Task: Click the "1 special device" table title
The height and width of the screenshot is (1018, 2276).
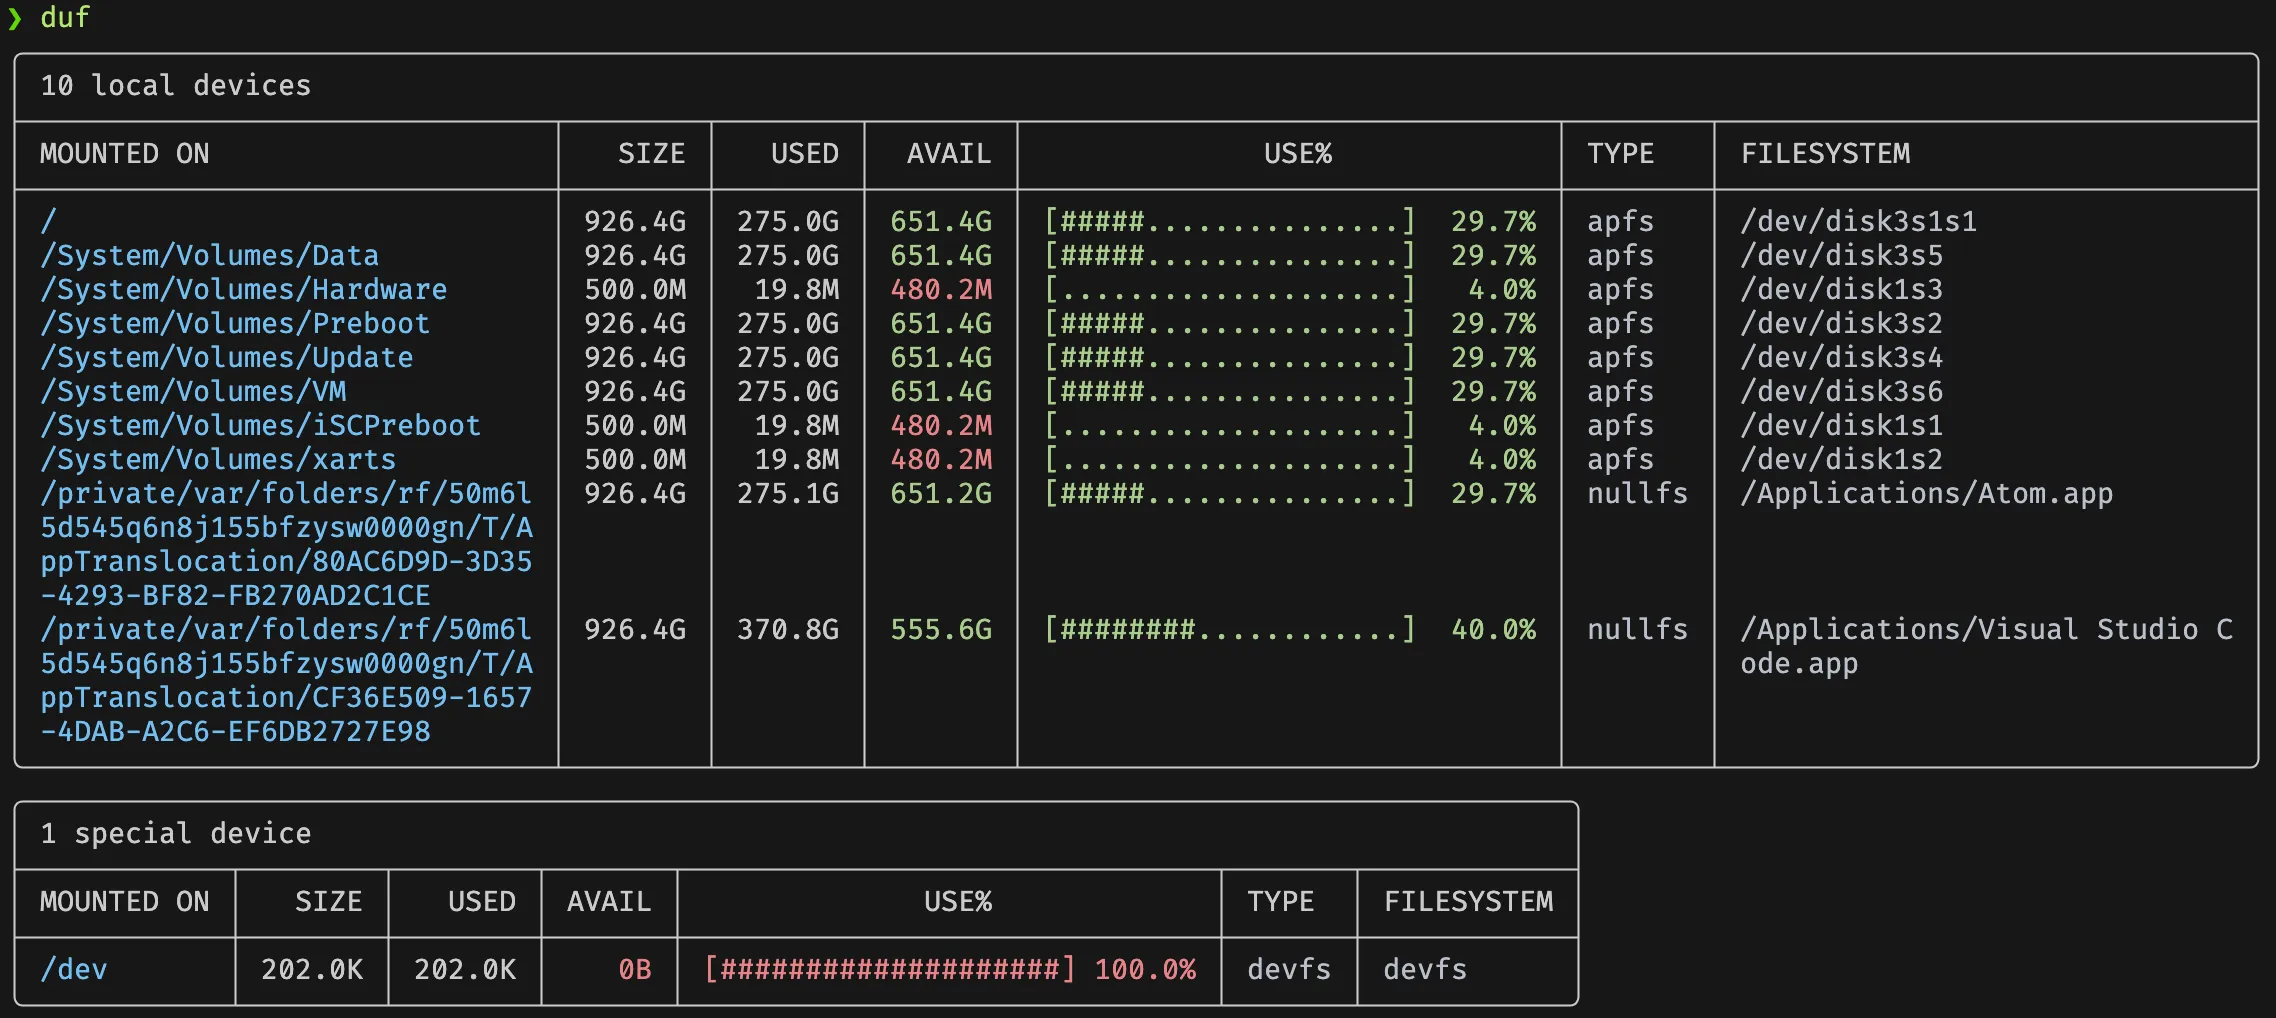Action: tap(175, 834)
